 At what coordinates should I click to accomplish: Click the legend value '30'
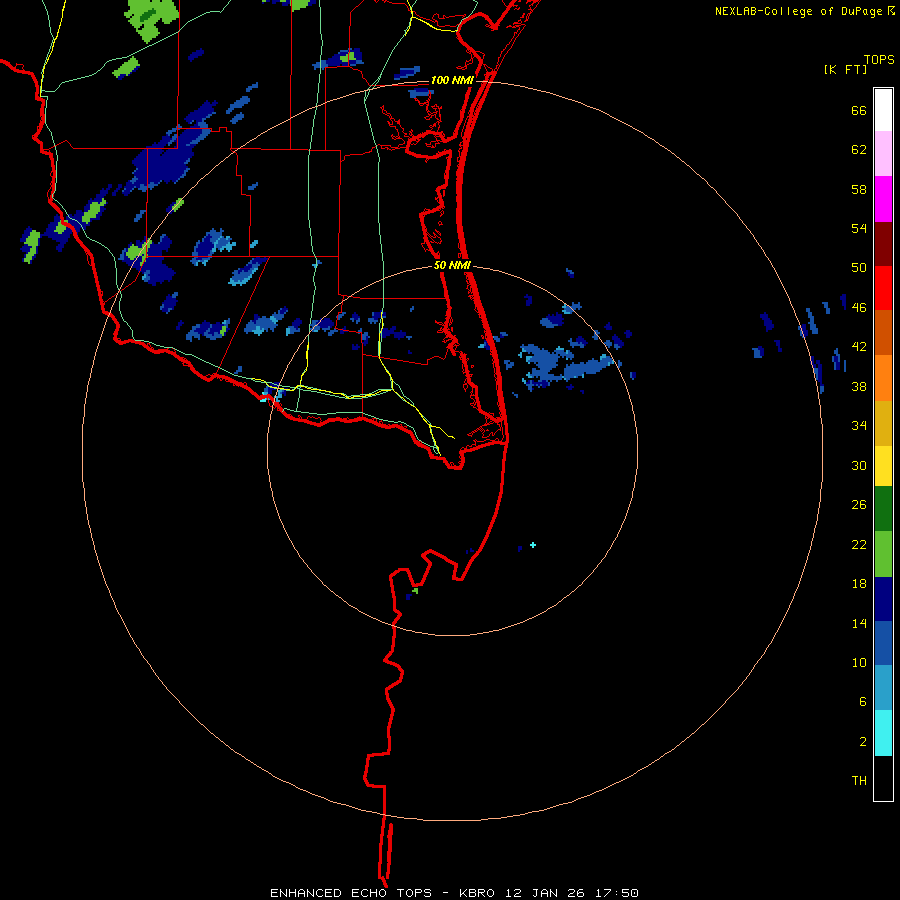[859, 465]
